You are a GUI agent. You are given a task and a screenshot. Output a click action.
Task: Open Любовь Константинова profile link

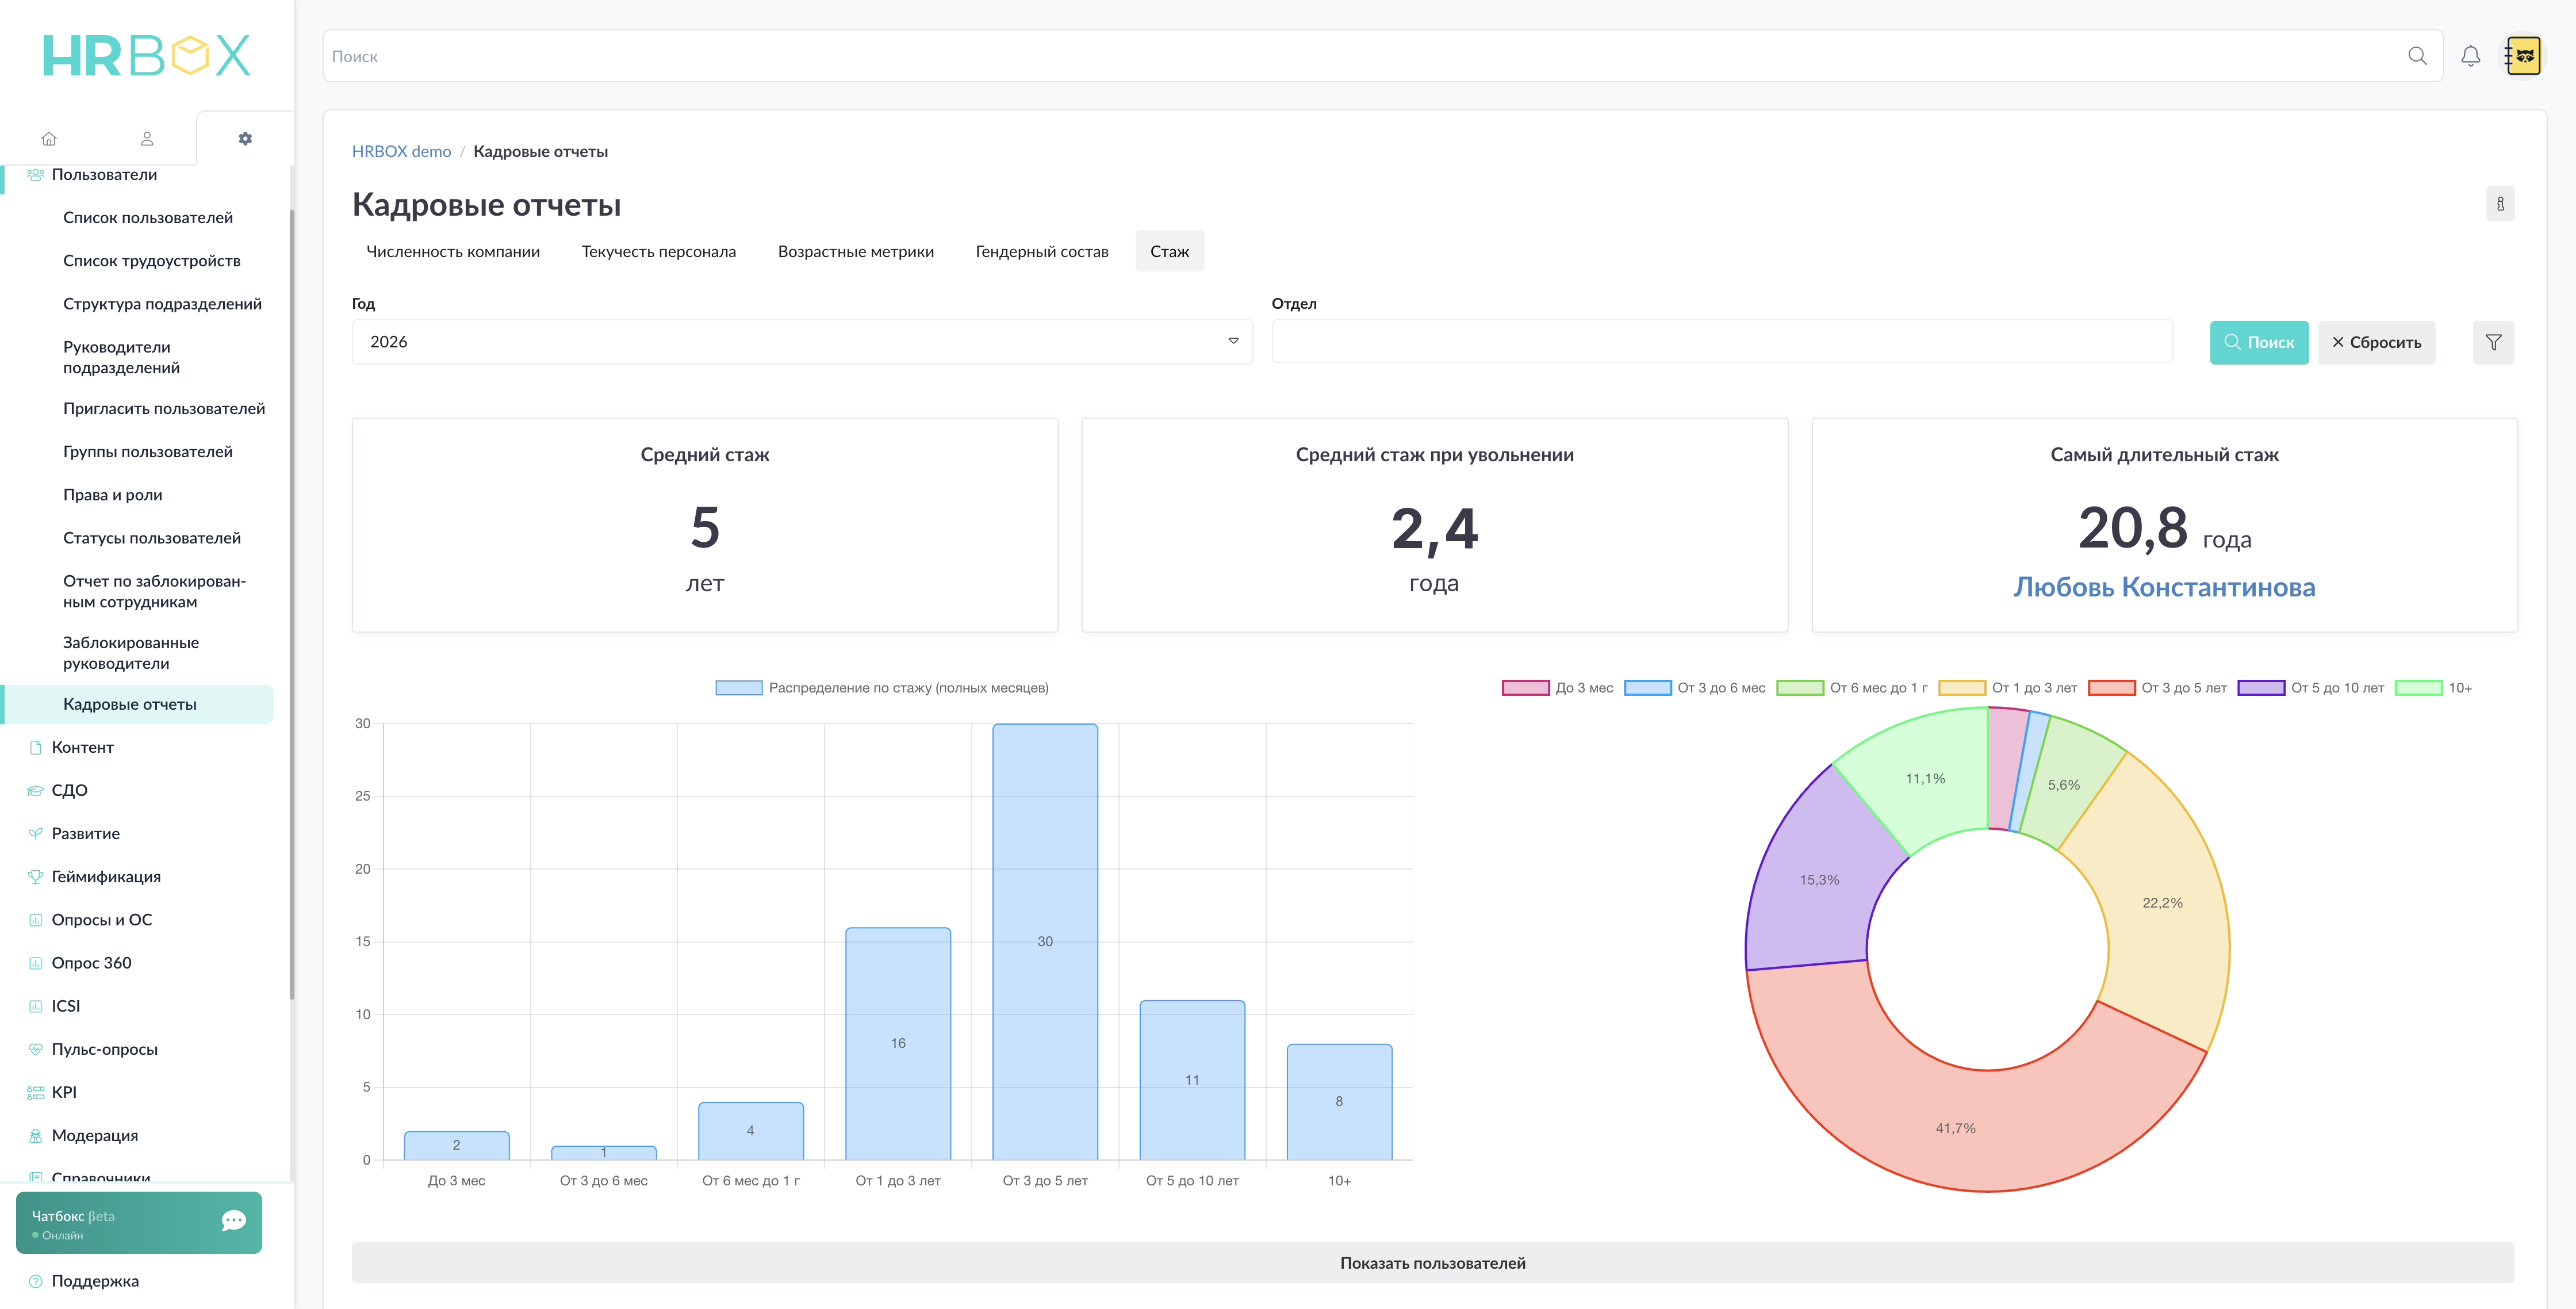click(2164, 587)
